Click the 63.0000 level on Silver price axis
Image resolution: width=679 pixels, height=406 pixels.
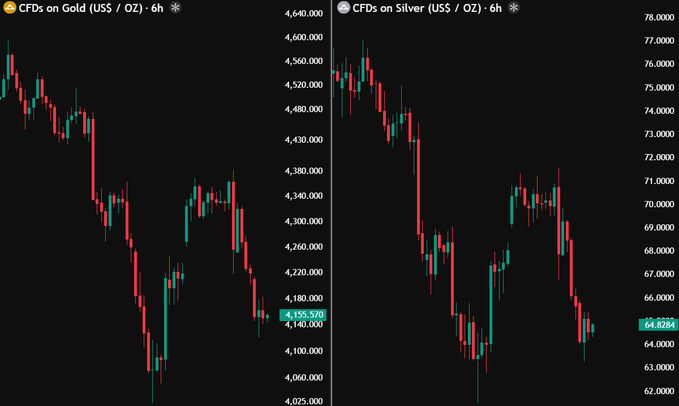click(659, 367)
